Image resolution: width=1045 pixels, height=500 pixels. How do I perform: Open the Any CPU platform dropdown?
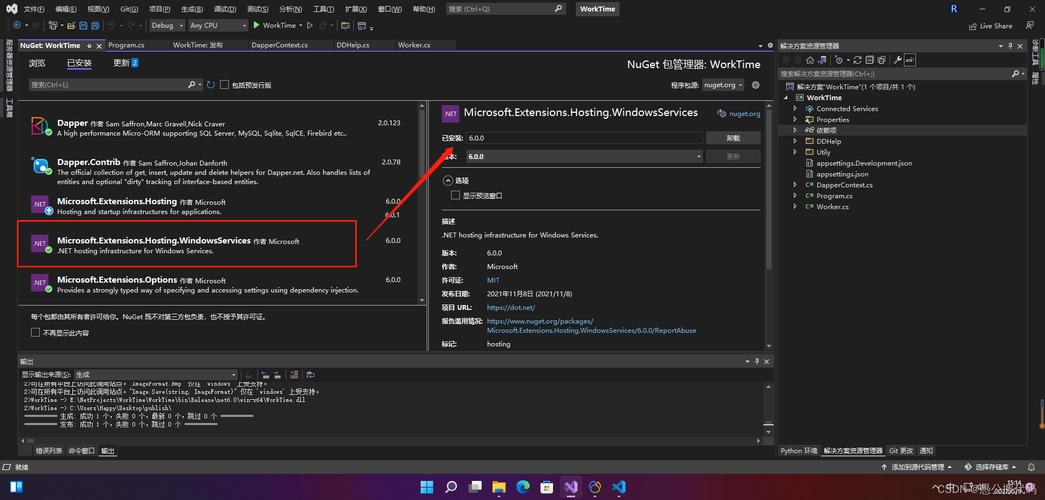217,25
